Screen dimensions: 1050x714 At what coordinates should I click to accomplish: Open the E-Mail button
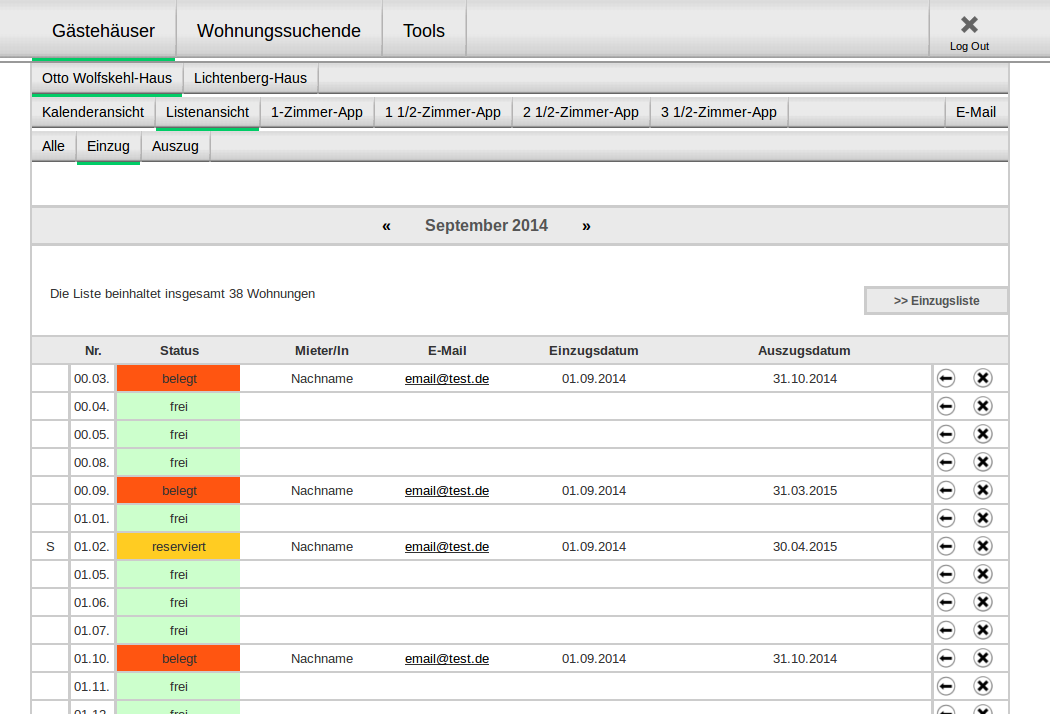coord(976,112)
